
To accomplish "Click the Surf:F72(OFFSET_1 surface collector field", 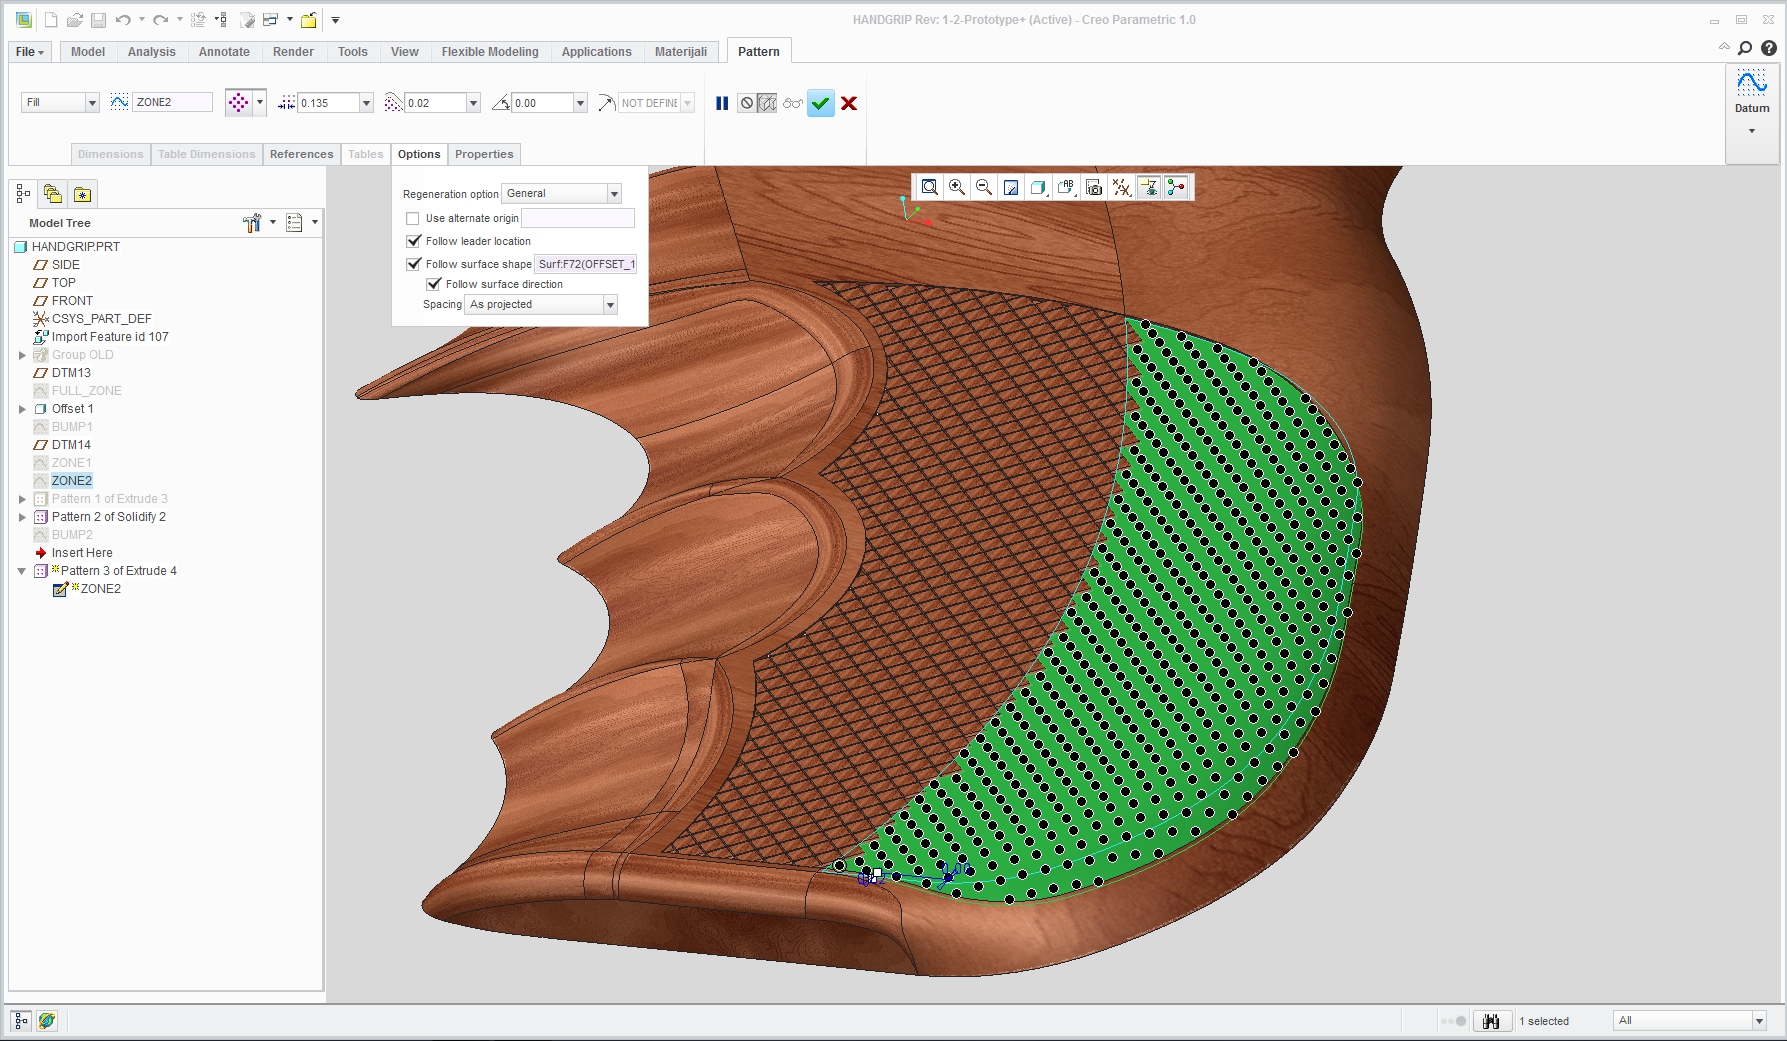I will (586, 264).
